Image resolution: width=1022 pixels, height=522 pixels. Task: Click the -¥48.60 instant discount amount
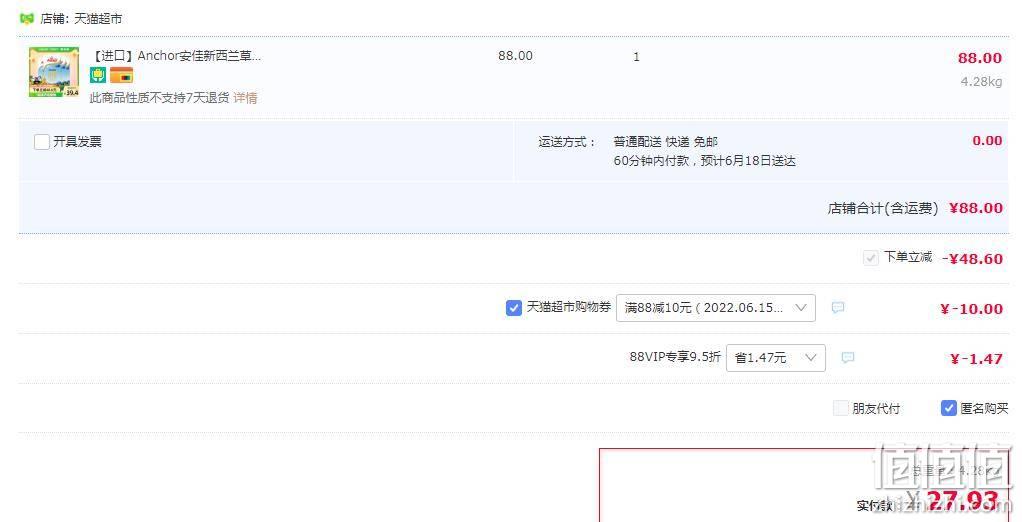coord(972,259)
